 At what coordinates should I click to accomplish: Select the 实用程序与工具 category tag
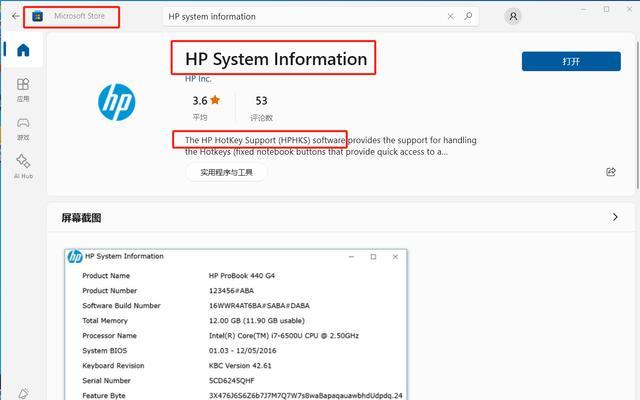(227, 172)
